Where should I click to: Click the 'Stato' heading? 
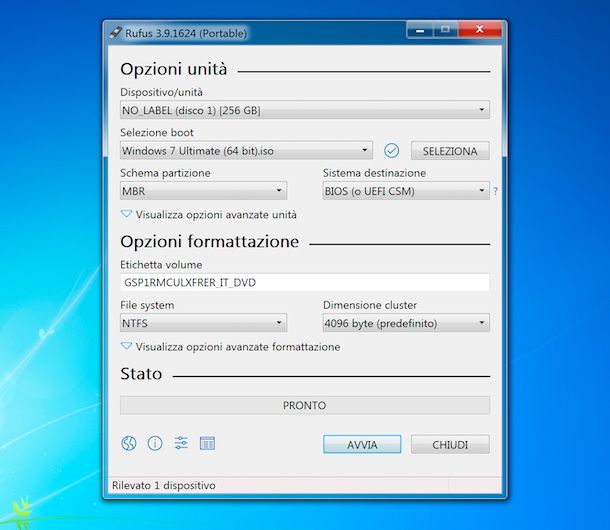click(x=141, y=374)
